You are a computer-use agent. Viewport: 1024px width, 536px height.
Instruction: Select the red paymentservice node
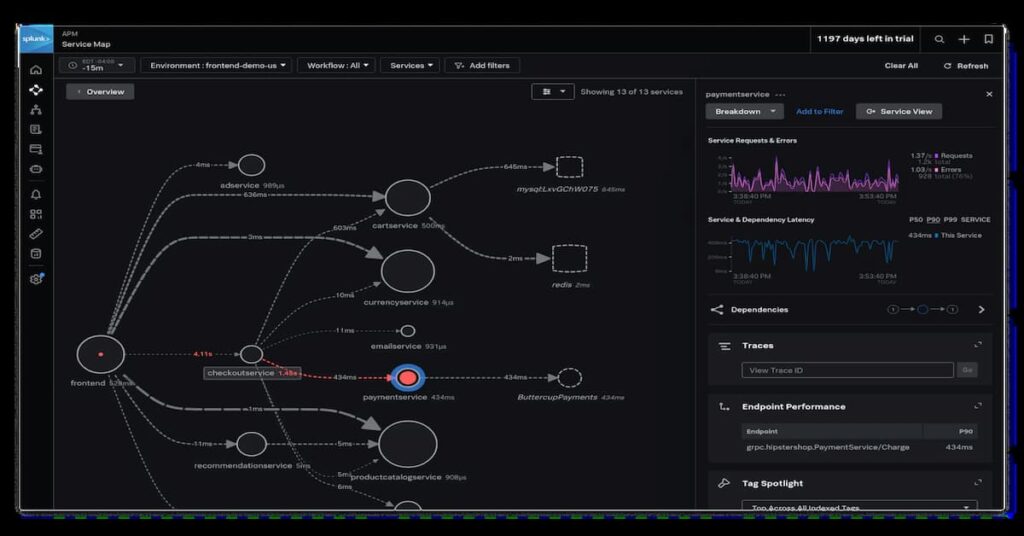[408, 377]
